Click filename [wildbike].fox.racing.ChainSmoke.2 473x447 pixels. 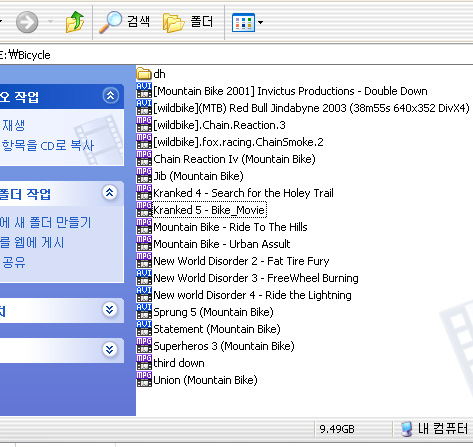point(238,142)
